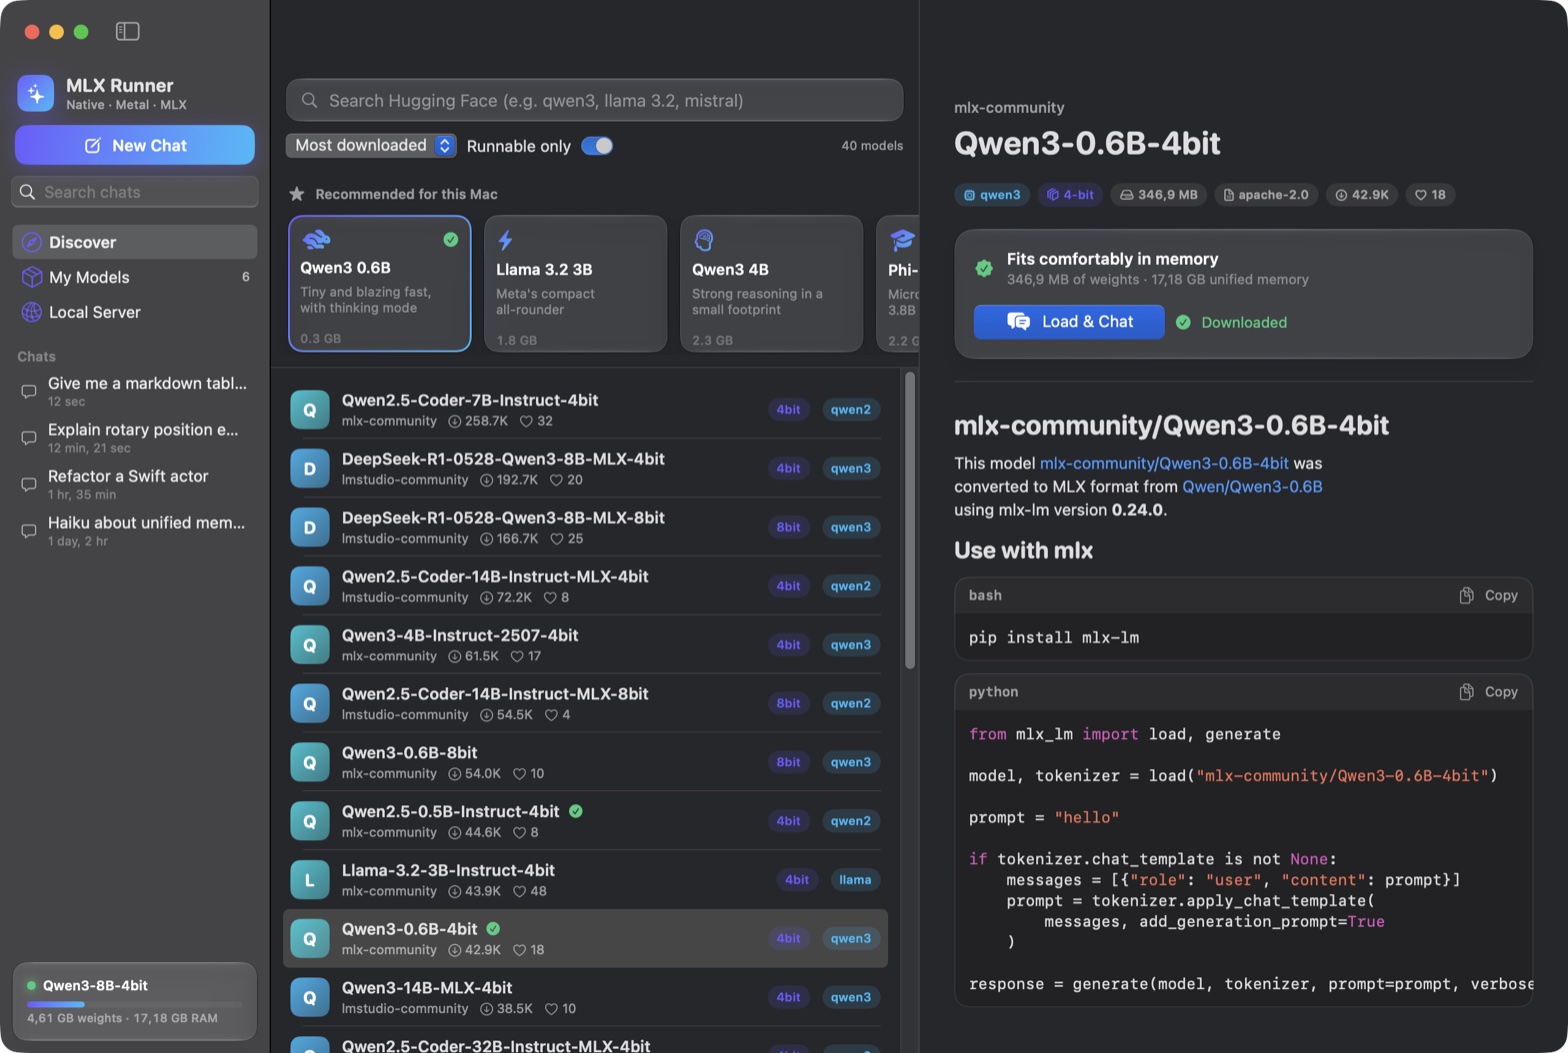
Task: Select the Llama 3.2 3B recommended card
Action: click(576, 284)
